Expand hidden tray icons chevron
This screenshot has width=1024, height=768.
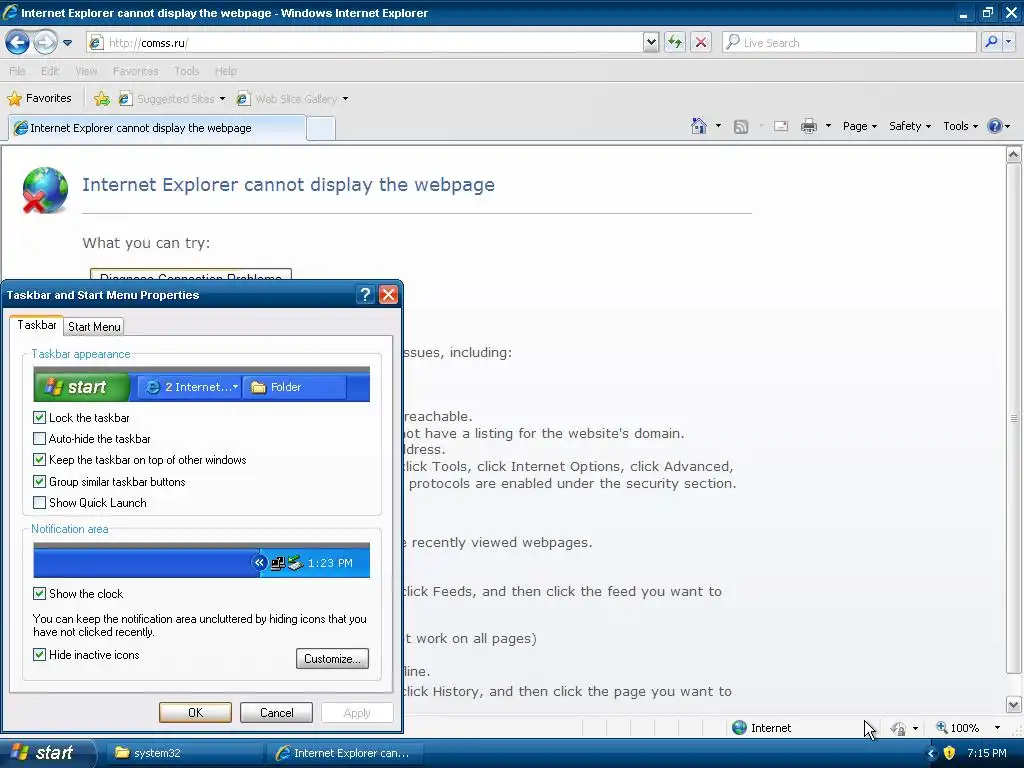(x=932, y=753)
